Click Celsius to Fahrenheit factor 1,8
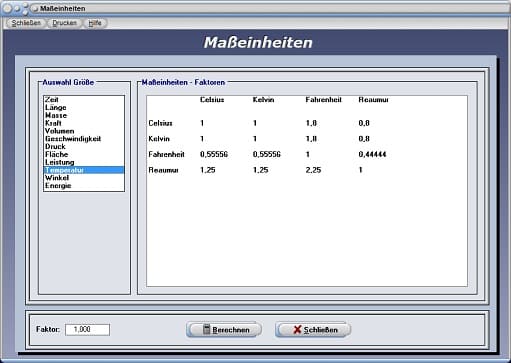This screenshot has width=511, height=363. 311,123
